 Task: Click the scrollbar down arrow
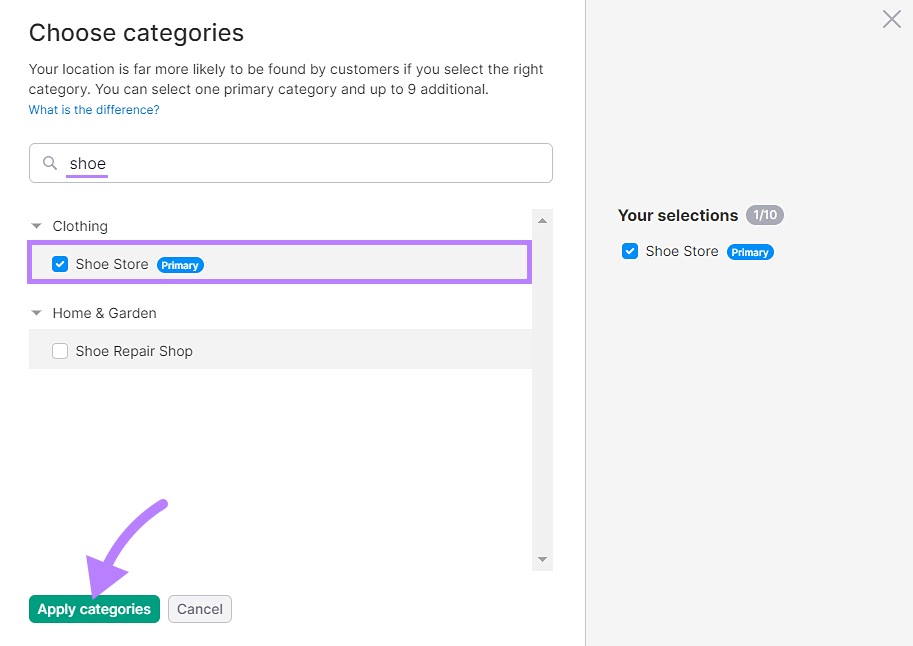tap(541, 558)
